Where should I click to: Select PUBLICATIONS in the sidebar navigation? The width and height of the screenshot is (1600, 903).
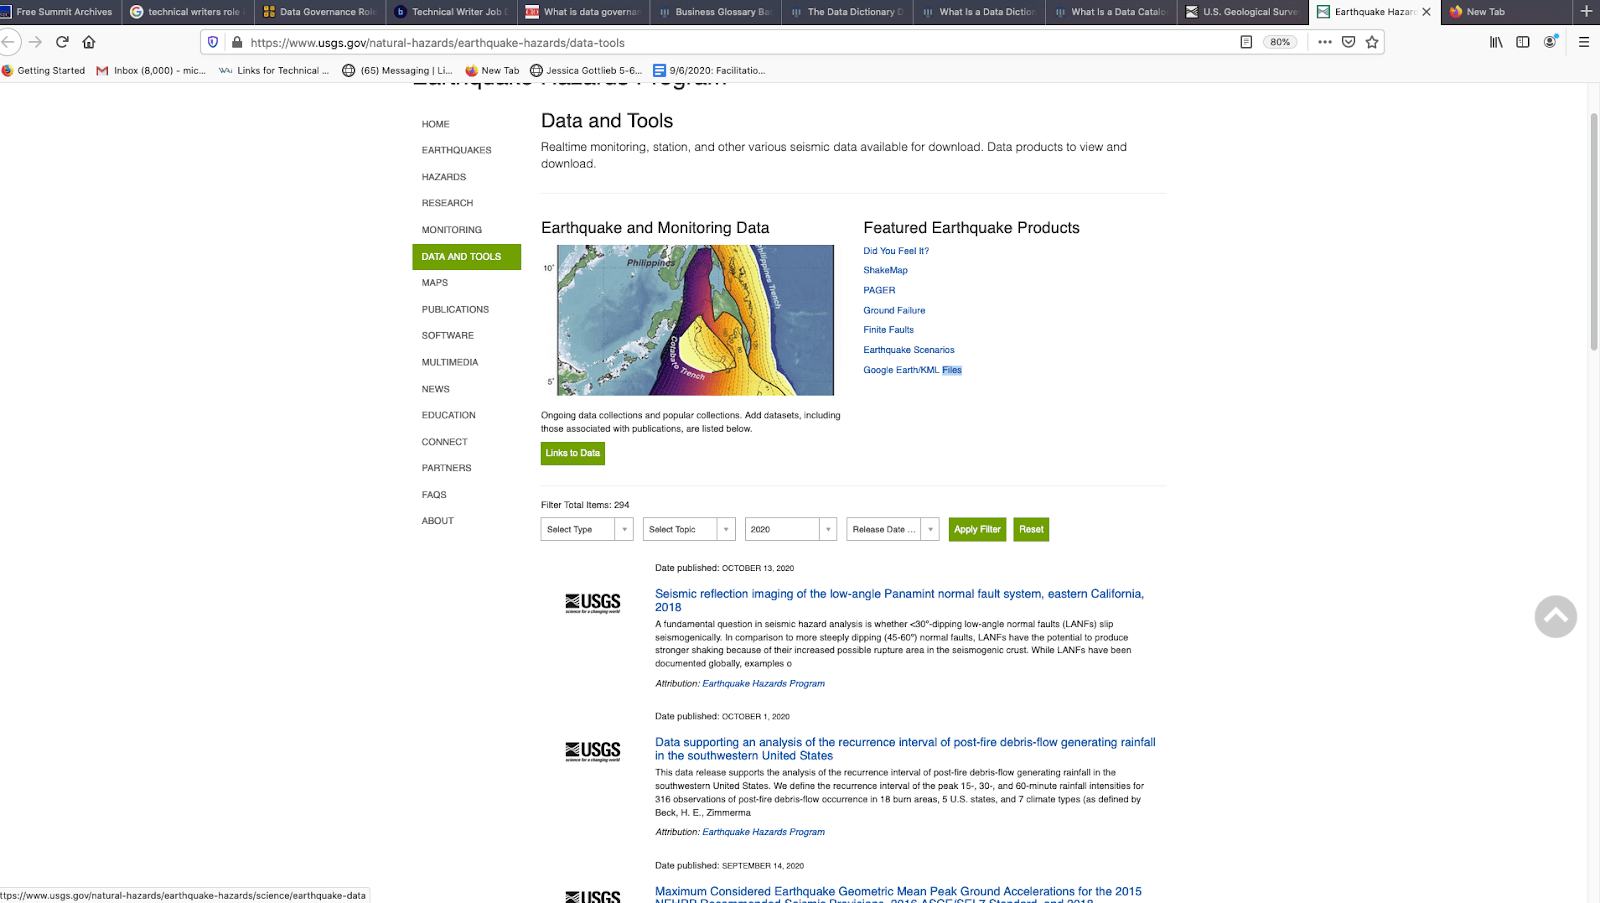(x=454, y=309)
